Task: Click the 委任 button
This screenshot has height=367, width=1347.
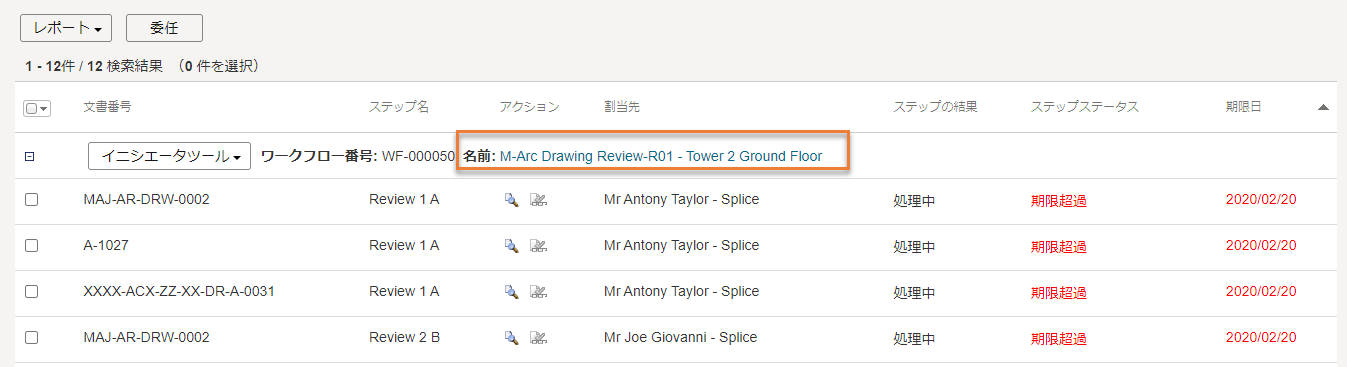Action: 164,29
